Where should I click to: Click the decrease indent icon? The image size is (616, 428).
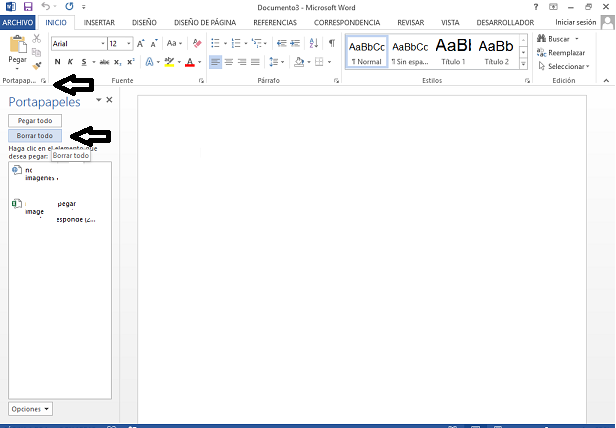click(281, 43)
